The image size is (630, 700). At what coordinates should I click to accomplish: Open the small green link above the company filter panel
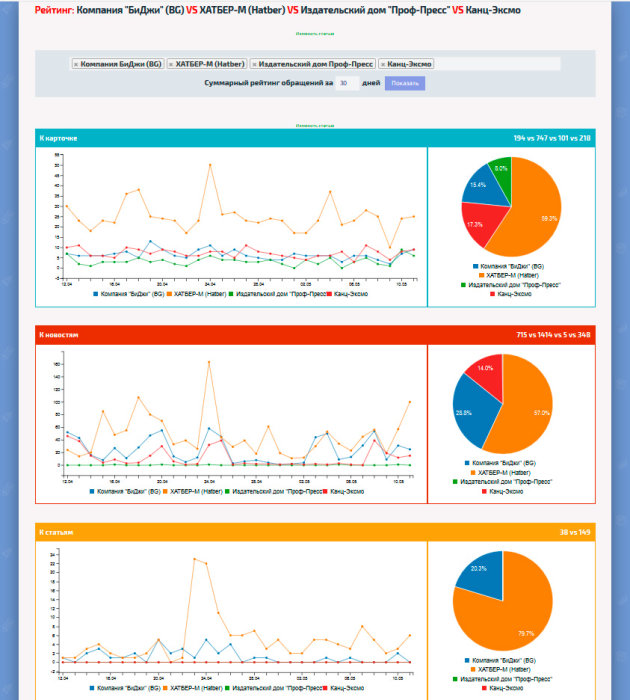click(x=315, y=33)
